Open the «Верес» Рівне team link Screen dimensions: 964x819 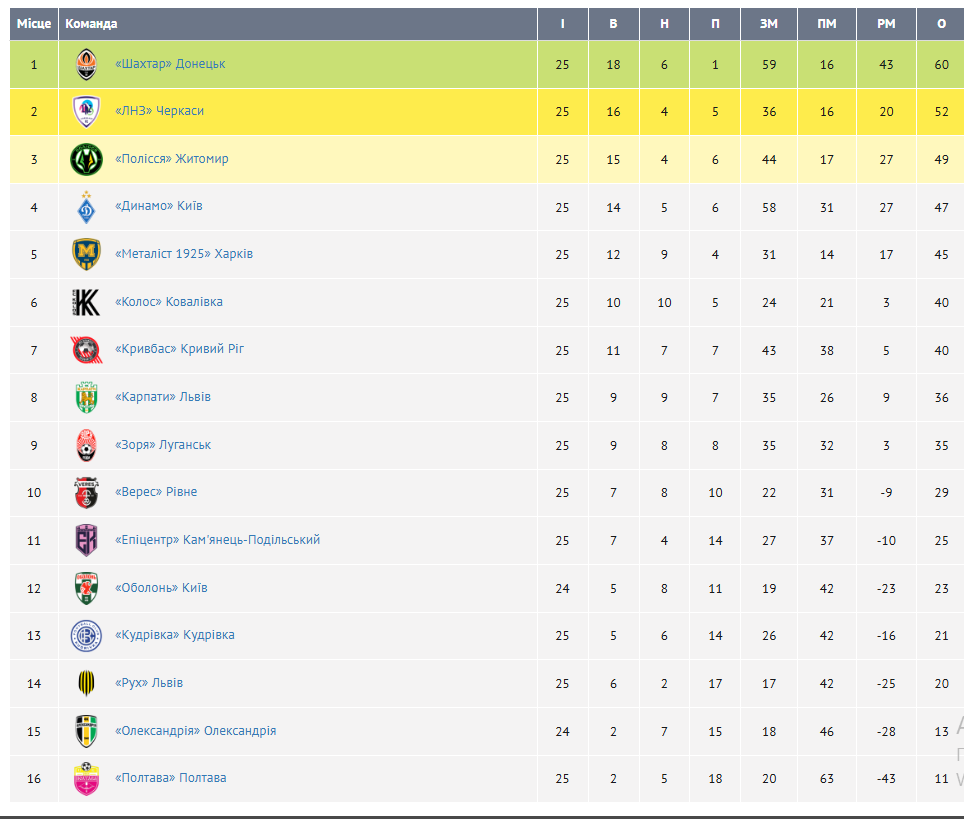[156, 492]
